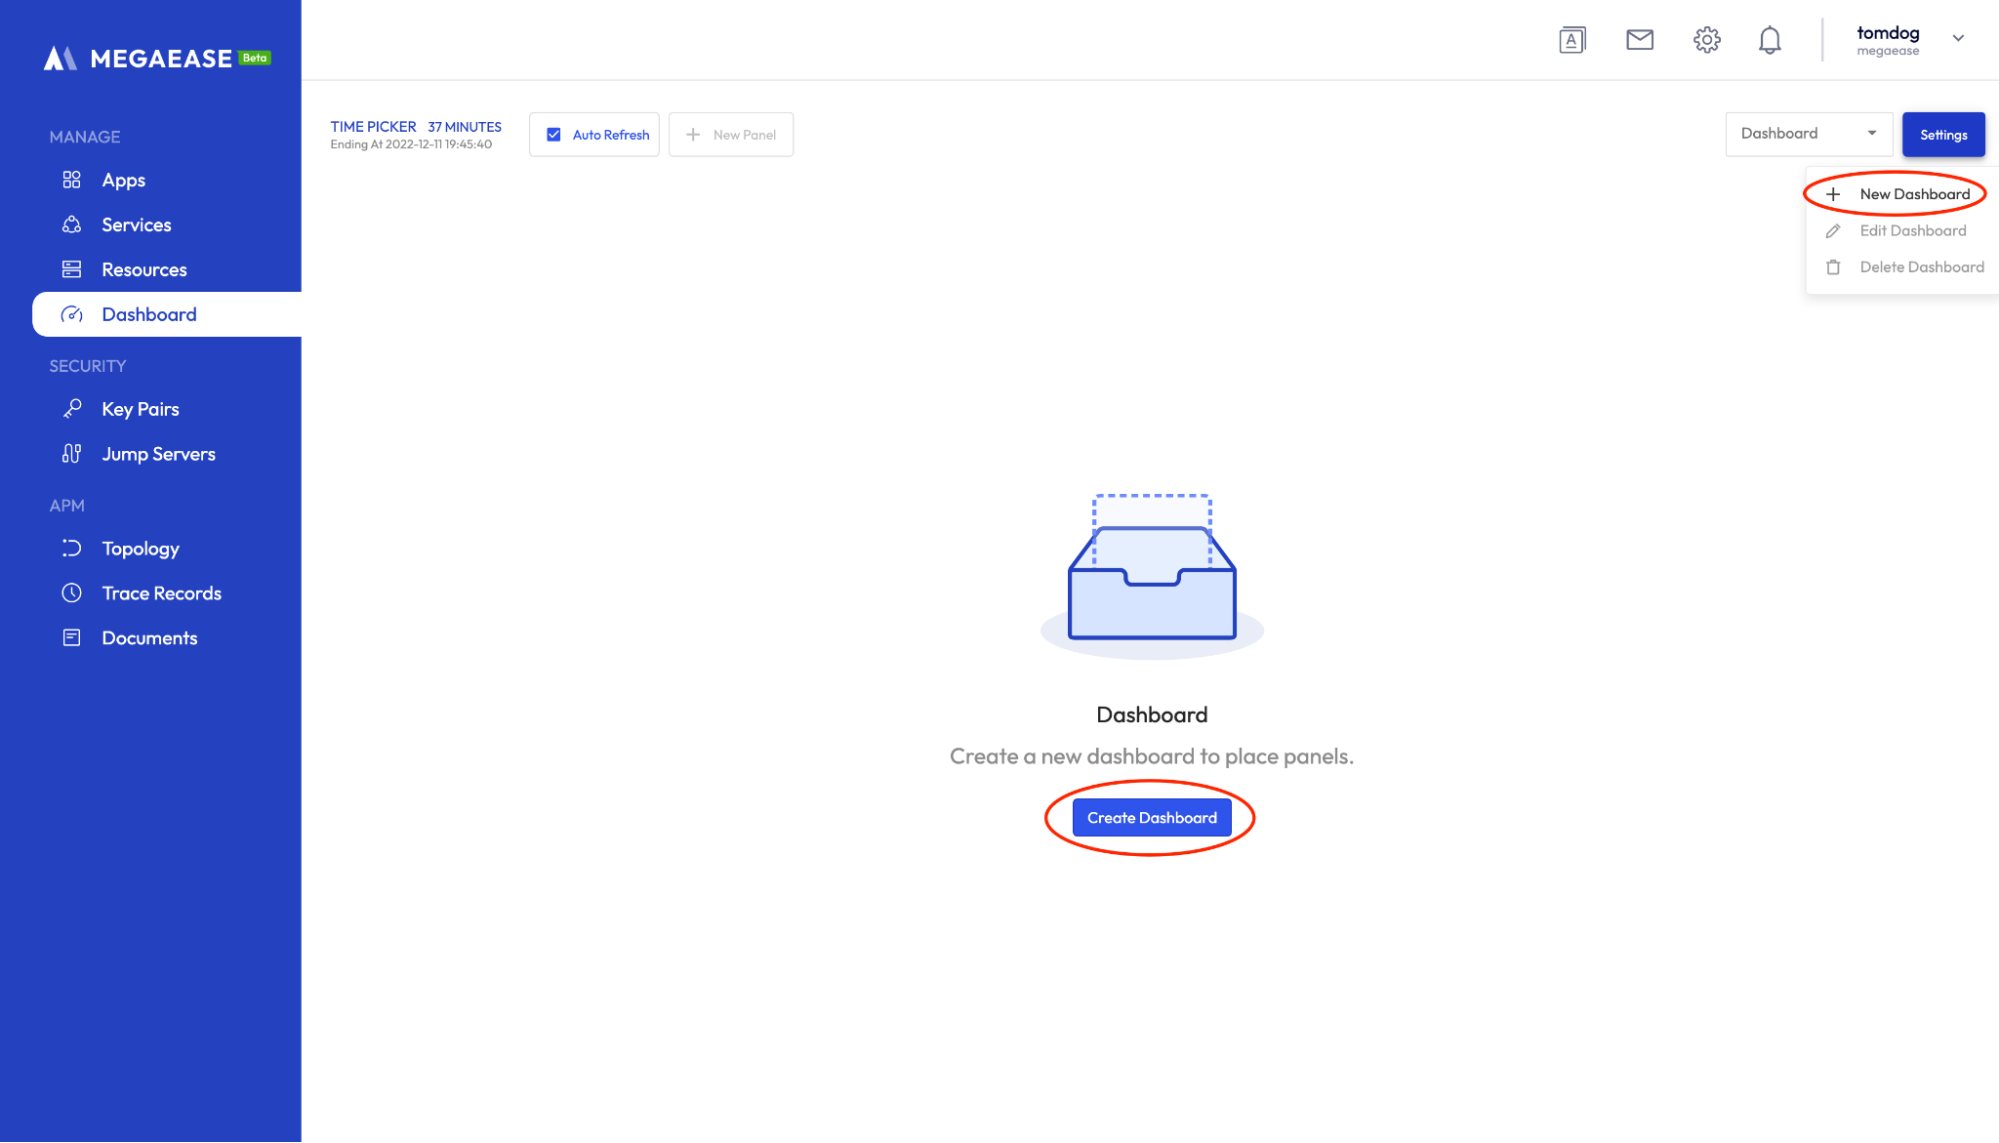Open Jump Servers in the sidebar
Viewport: 1999px width, 1143px height.
pos(158,454)
